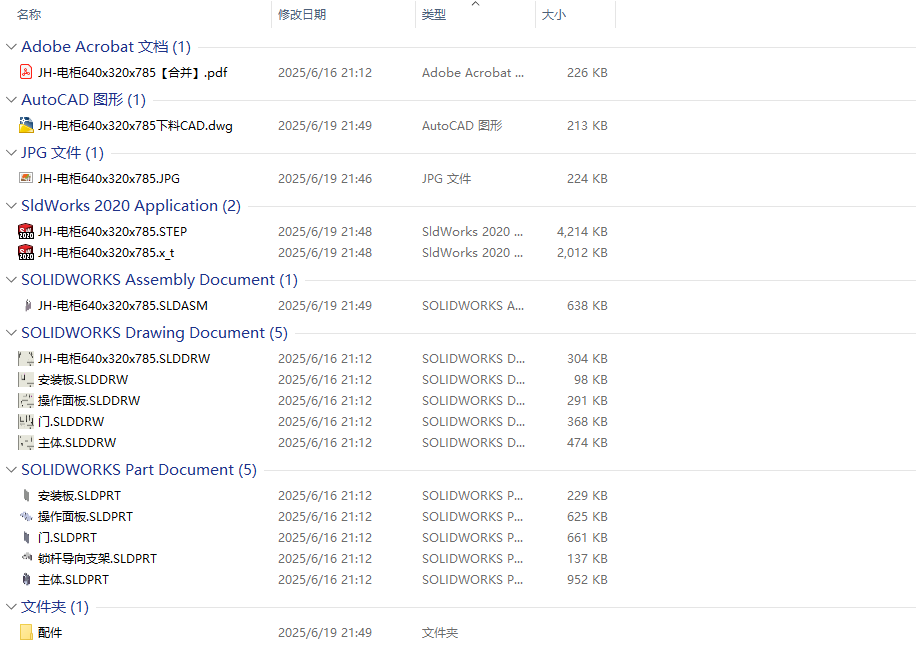Select file 安装板.SLDDRW
Viewport: 916px width, 660px height.
tap(83, 380)
